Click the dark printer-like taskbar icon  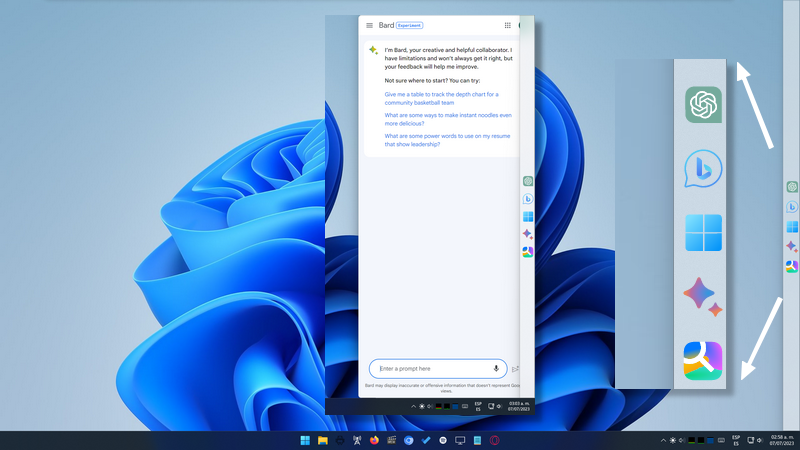pyautogui.click(x=340, y=440)
